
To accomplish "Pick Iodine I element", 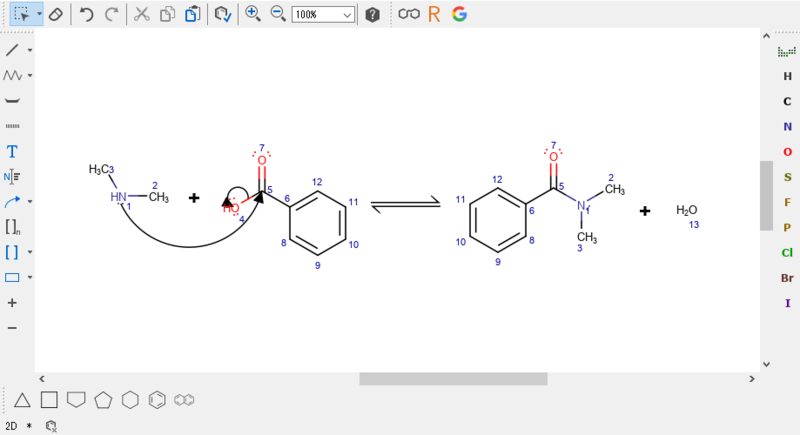I will tap(788, 303).
